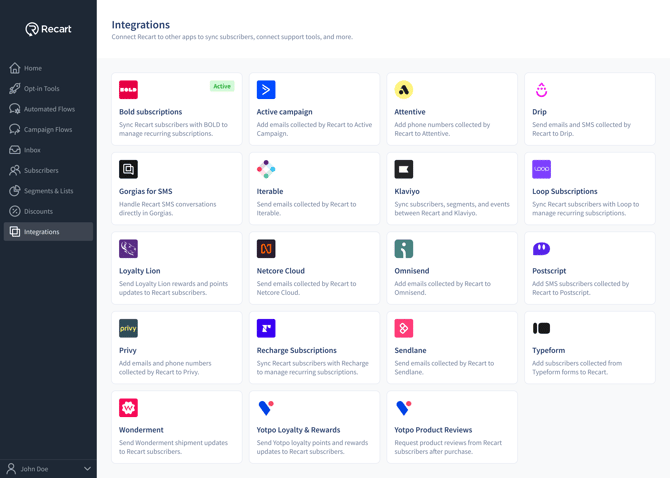Open Drip integration title
This screenshot has height=478, width=670.
click(x=539, y=112)
